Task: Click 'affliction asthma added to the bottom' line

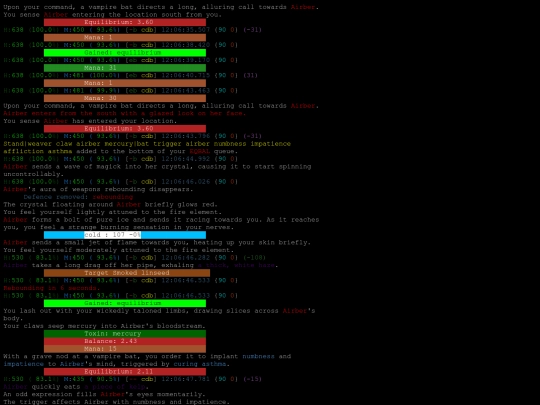Action: pos(121,151)
